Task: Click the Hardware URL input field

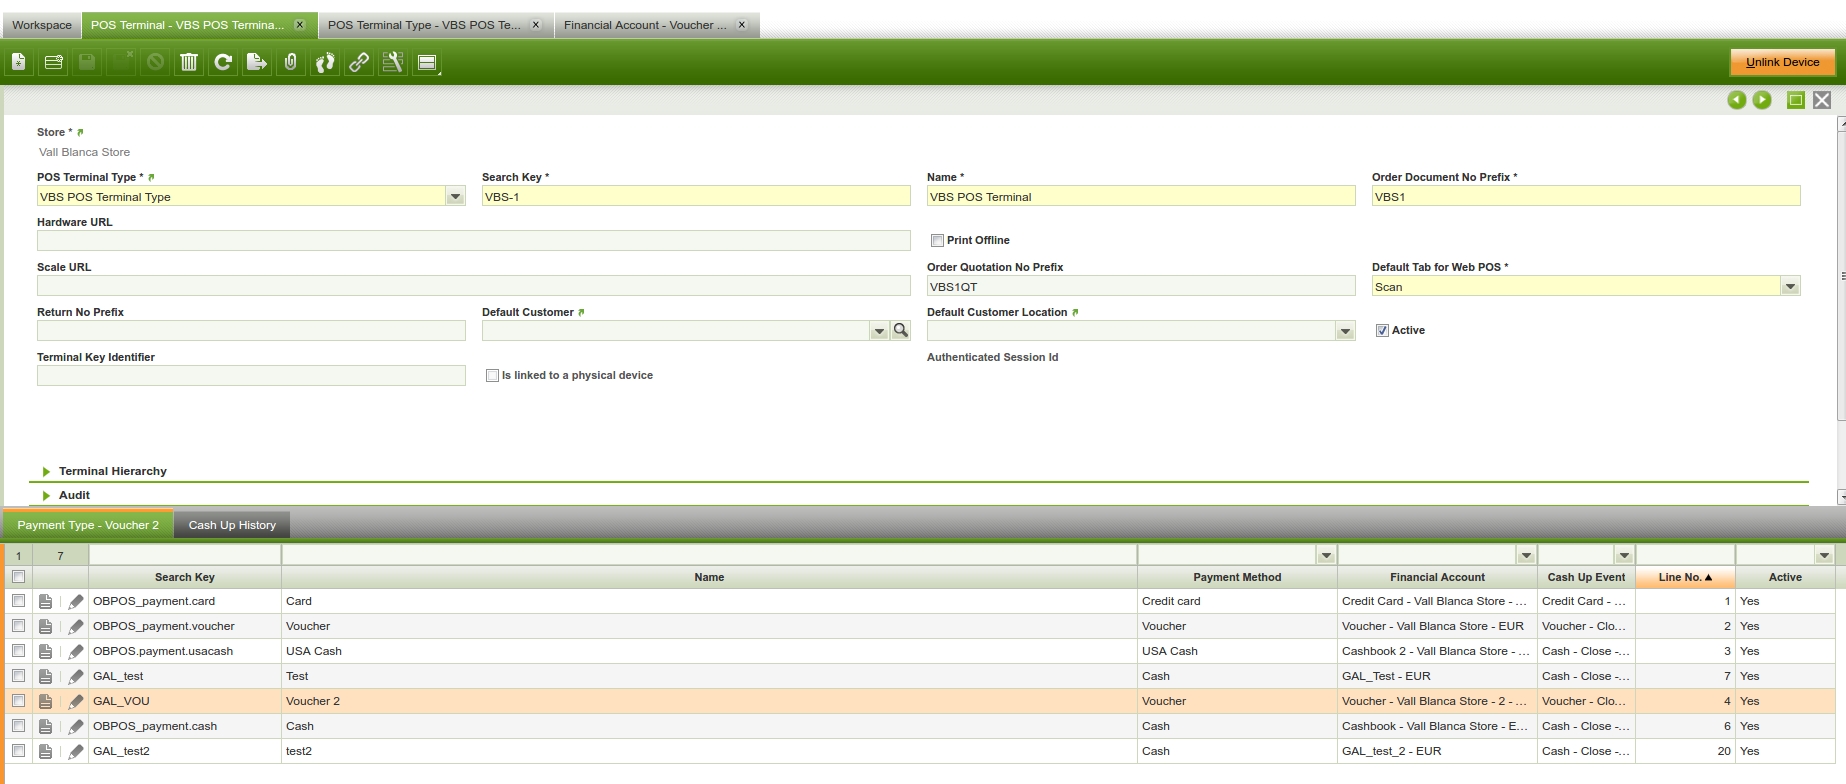Action: point(473,241)
